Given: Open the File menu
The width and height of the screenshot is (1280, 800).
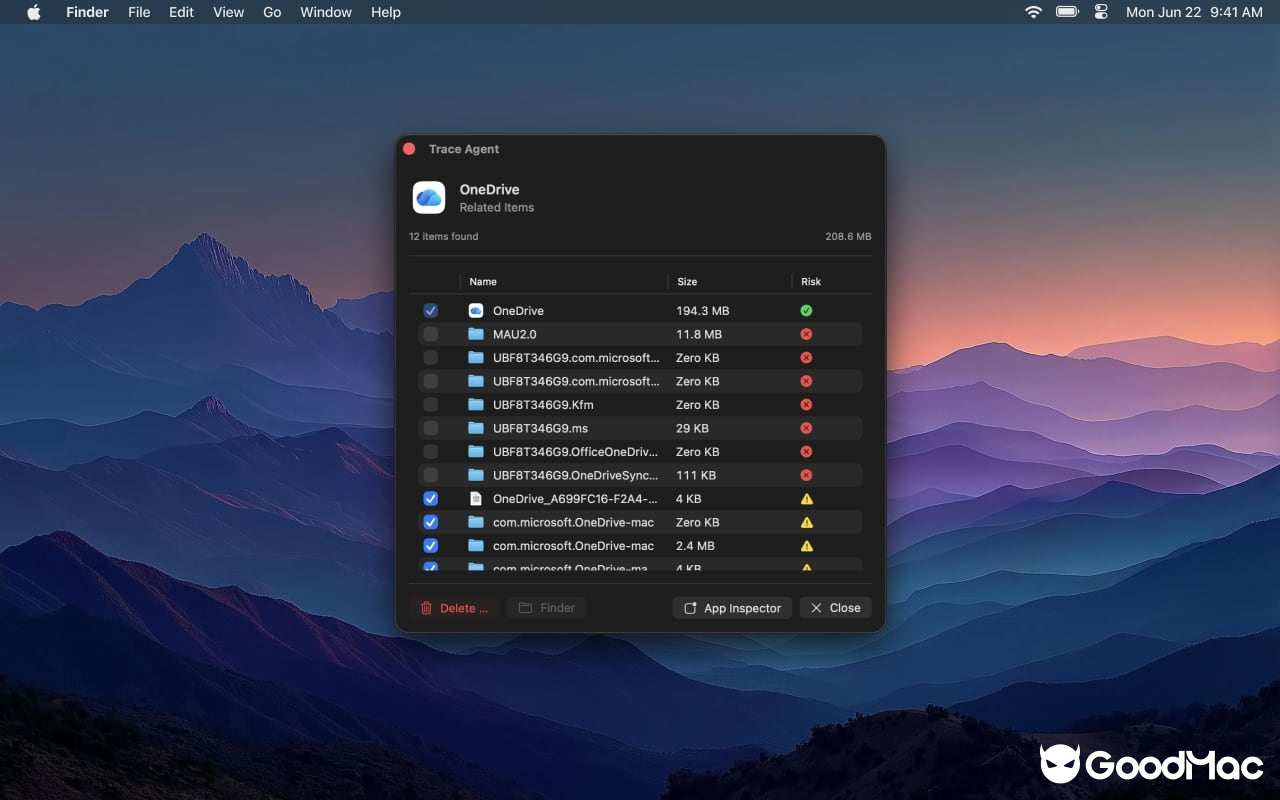Looking at the screenshot, I should point(139,12).
